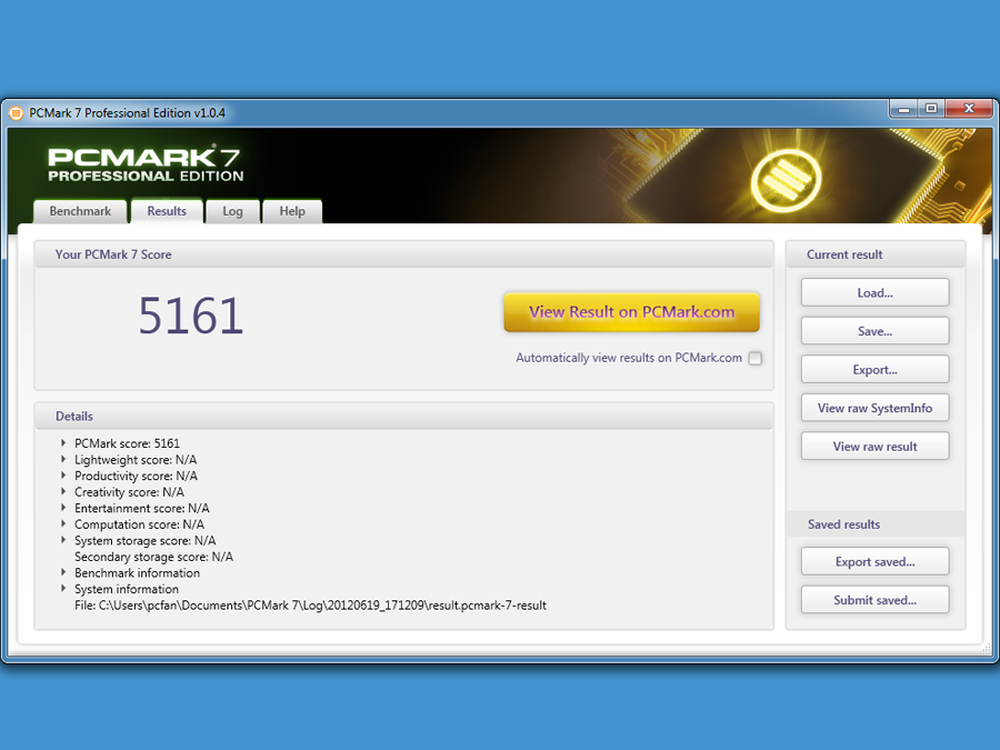Viewport: 1000px width, 750px height.
Task: Minimize the PCMark 7 window
Action: (903, 110)
